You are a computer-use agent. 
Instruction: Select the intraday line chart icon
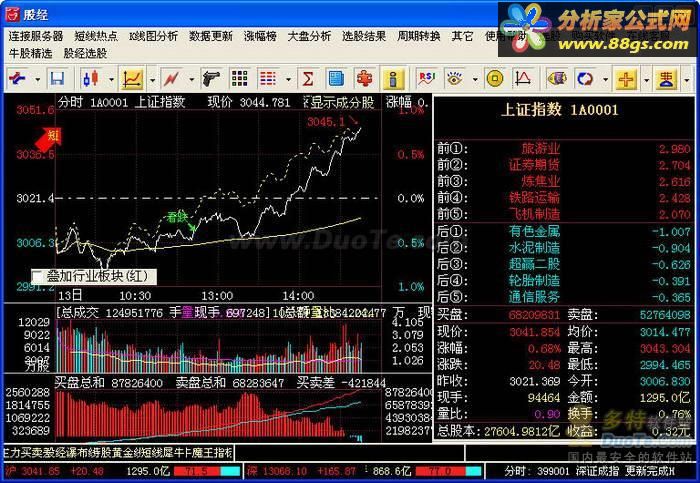pos(132,79)
